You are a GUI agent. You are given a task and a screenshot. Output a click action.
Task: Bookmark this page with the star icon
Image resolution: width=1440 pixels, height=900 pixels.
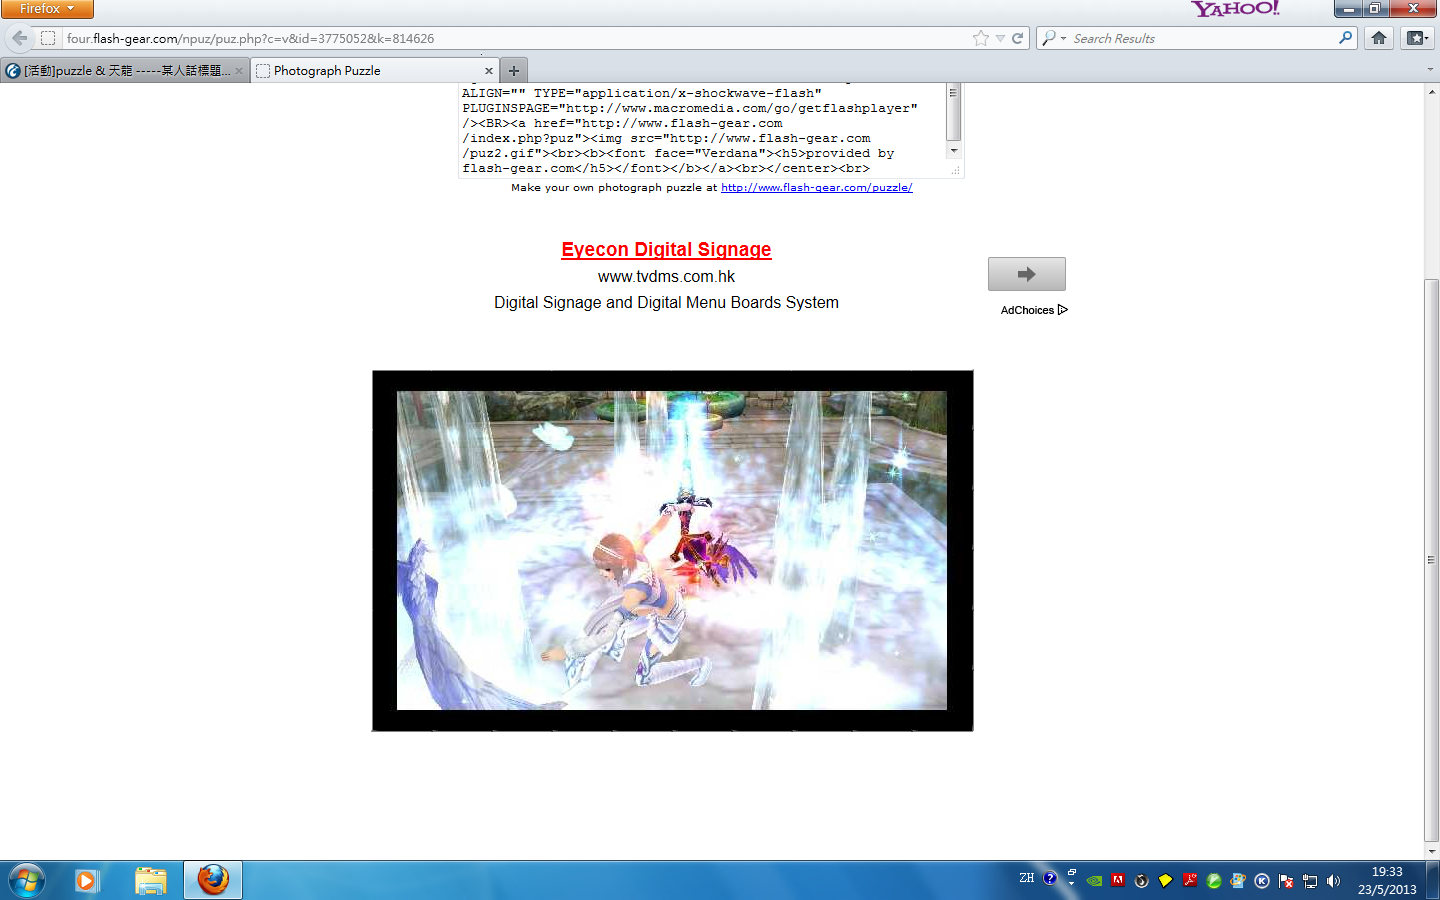tap(981, 38)
